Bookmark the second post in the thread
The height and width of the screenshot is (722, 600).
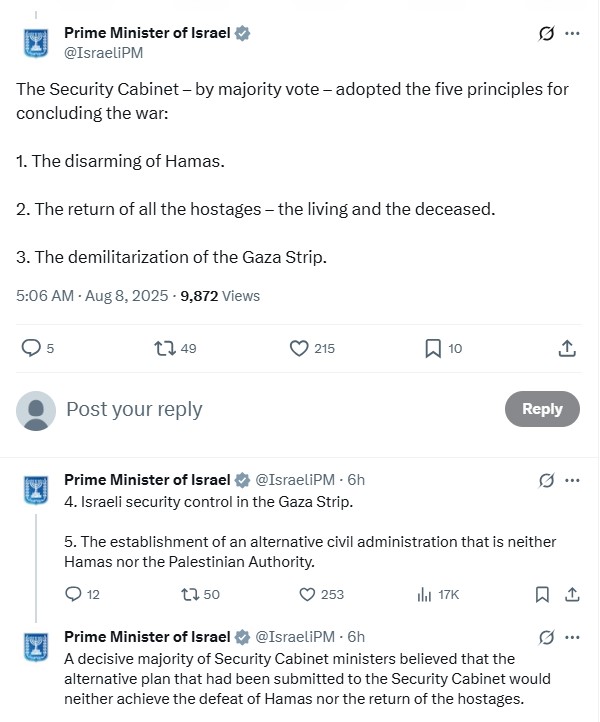tap(542, 594)
